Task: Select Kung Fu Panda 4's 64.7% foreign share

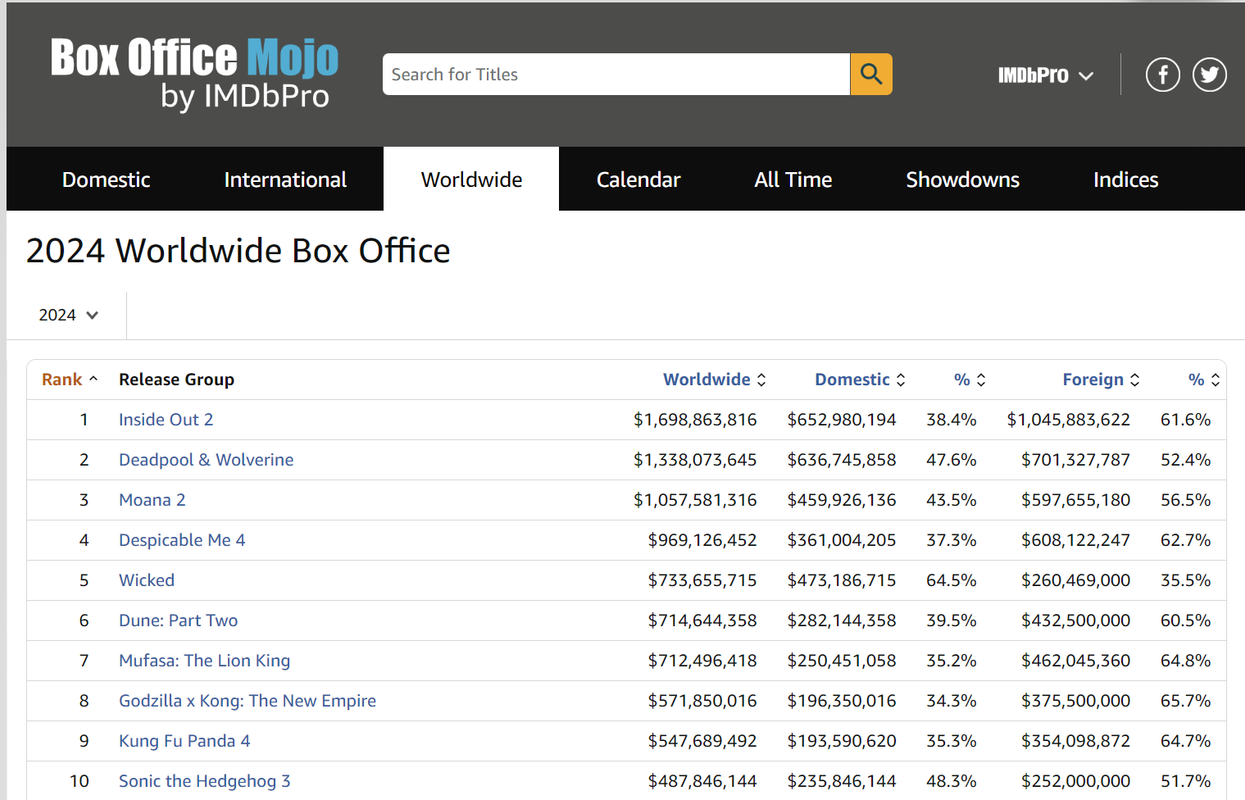Action: (1186, 741)
